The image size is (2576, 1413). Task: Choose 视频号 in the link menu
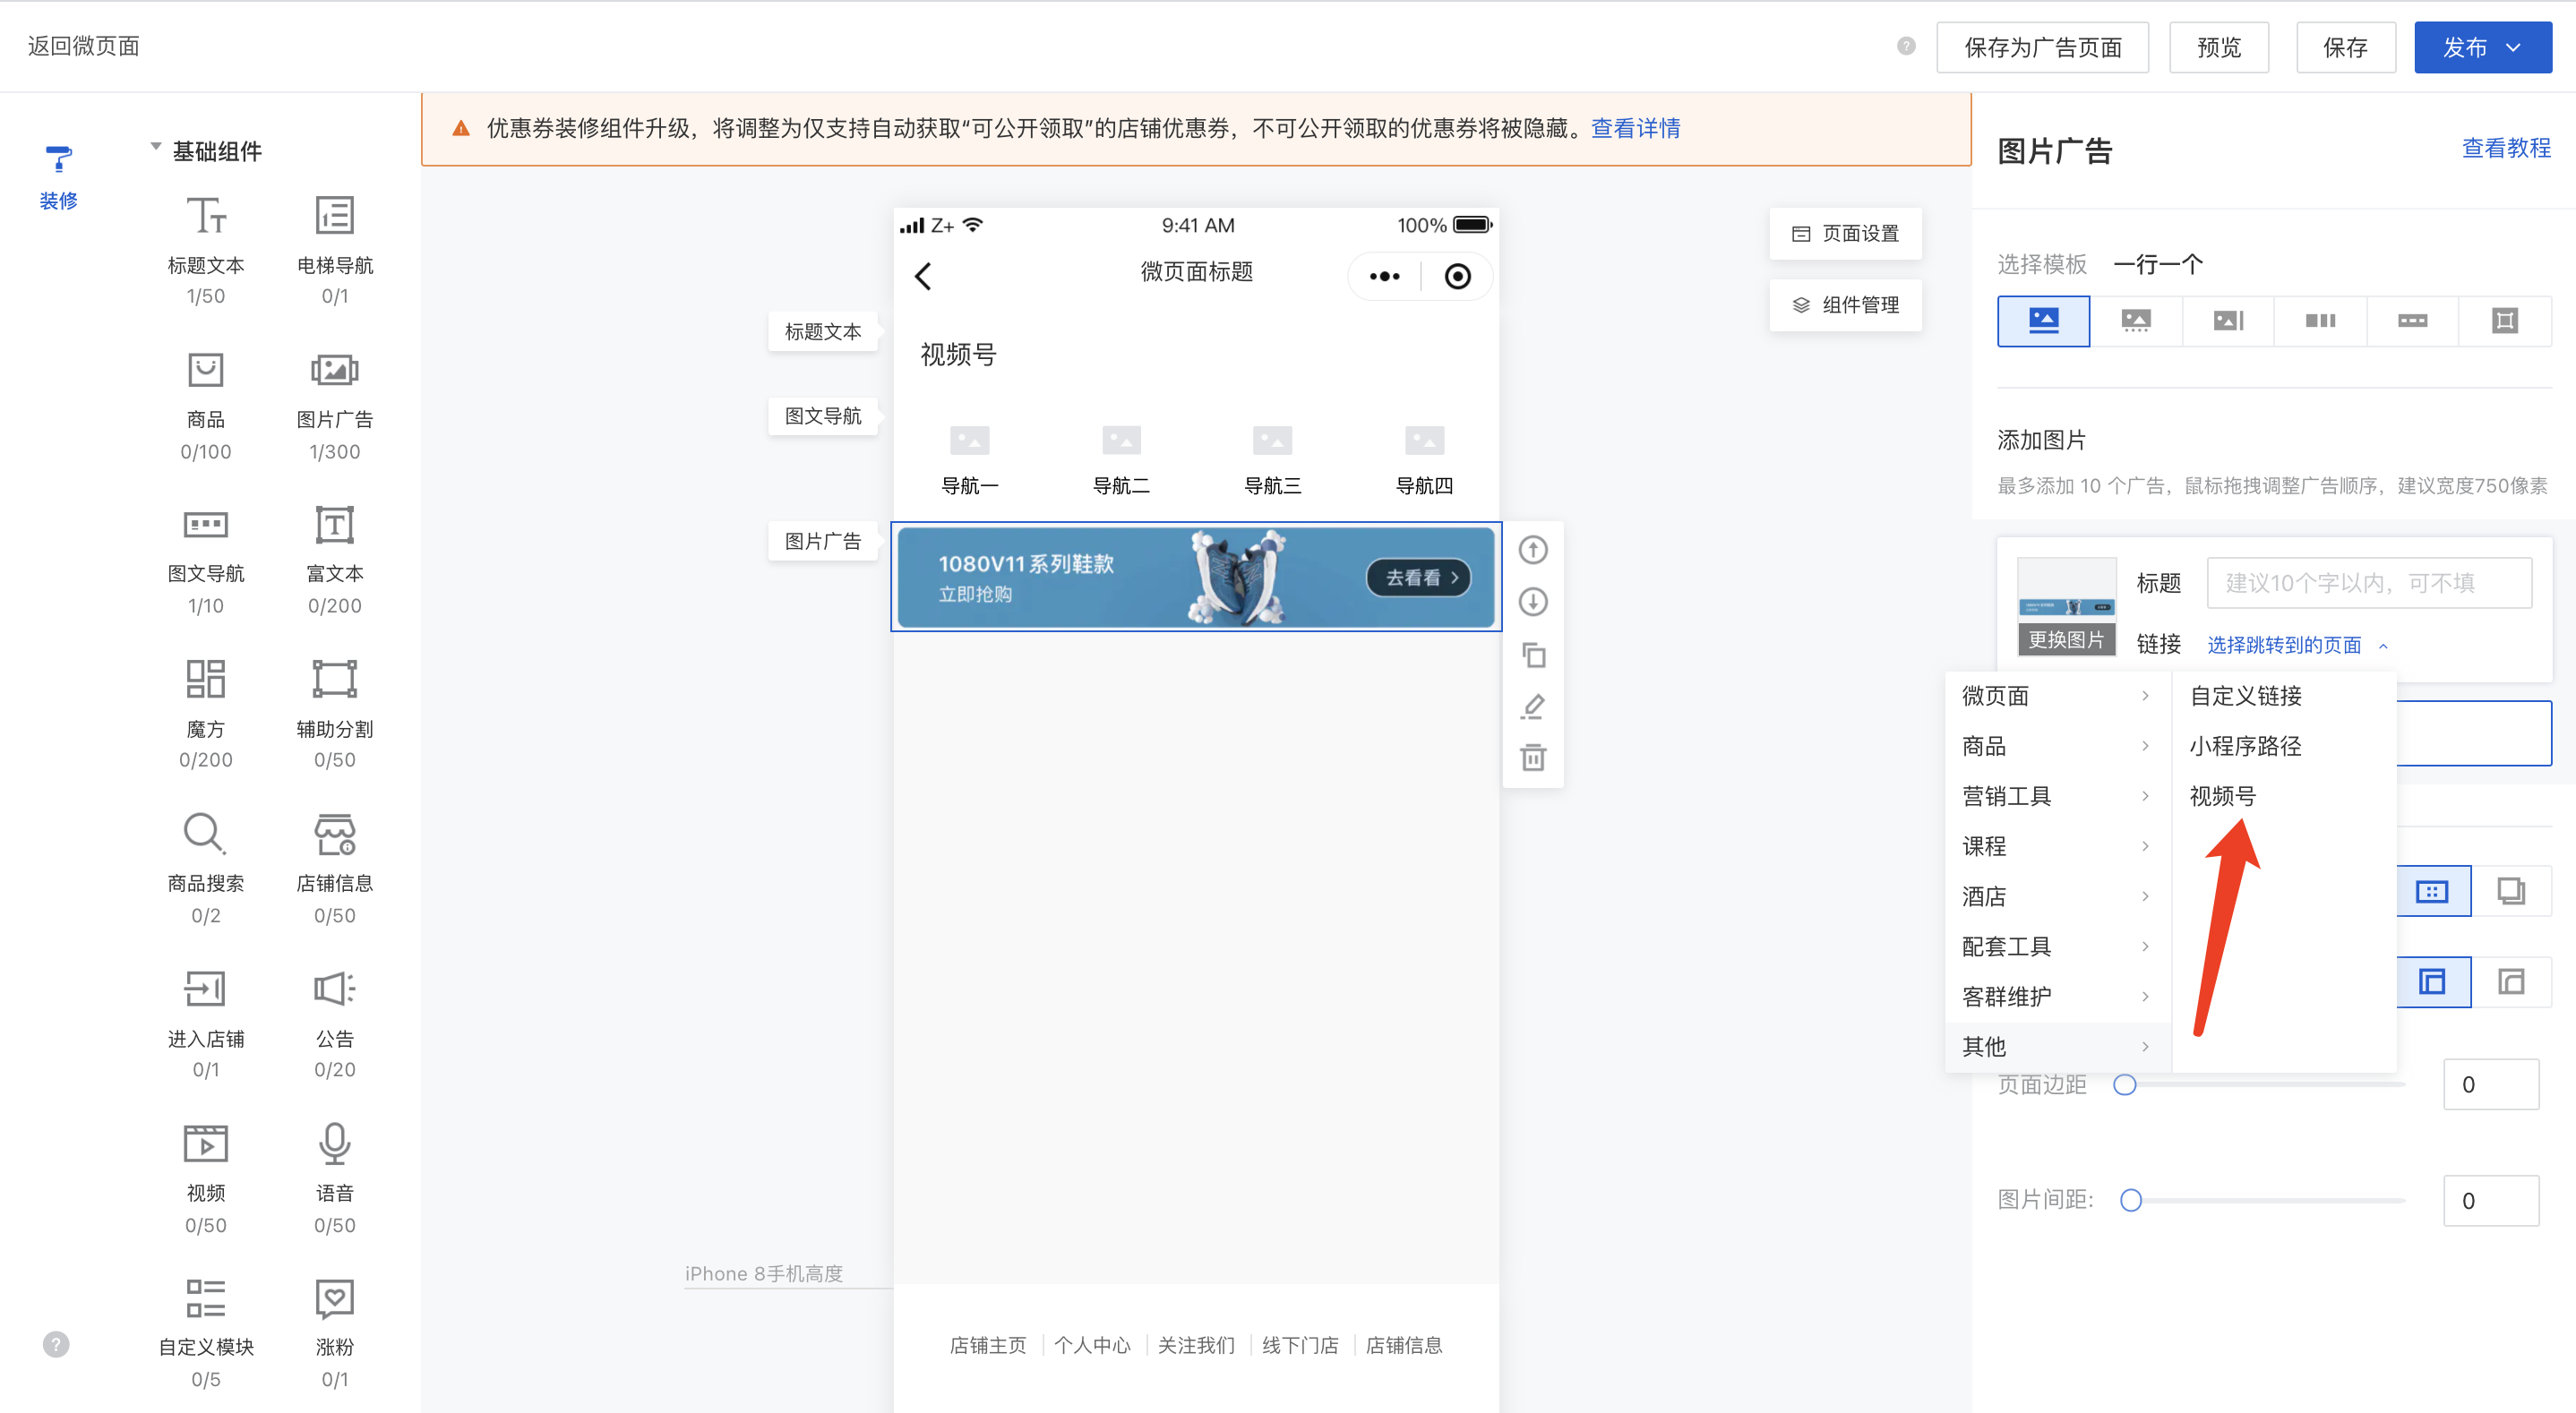click(x=2222, y=796)
